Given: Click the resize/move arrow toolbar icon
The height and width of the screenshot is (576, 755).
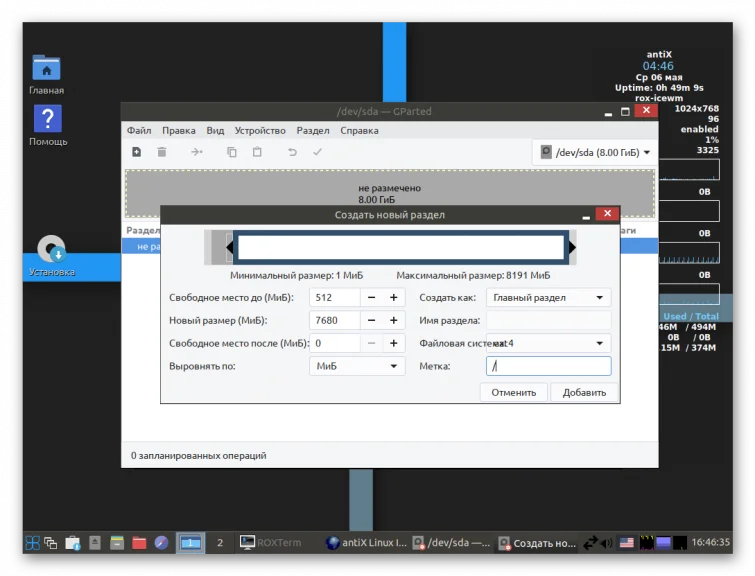Looking at the screenshot, I should click(x=196, y=152).
